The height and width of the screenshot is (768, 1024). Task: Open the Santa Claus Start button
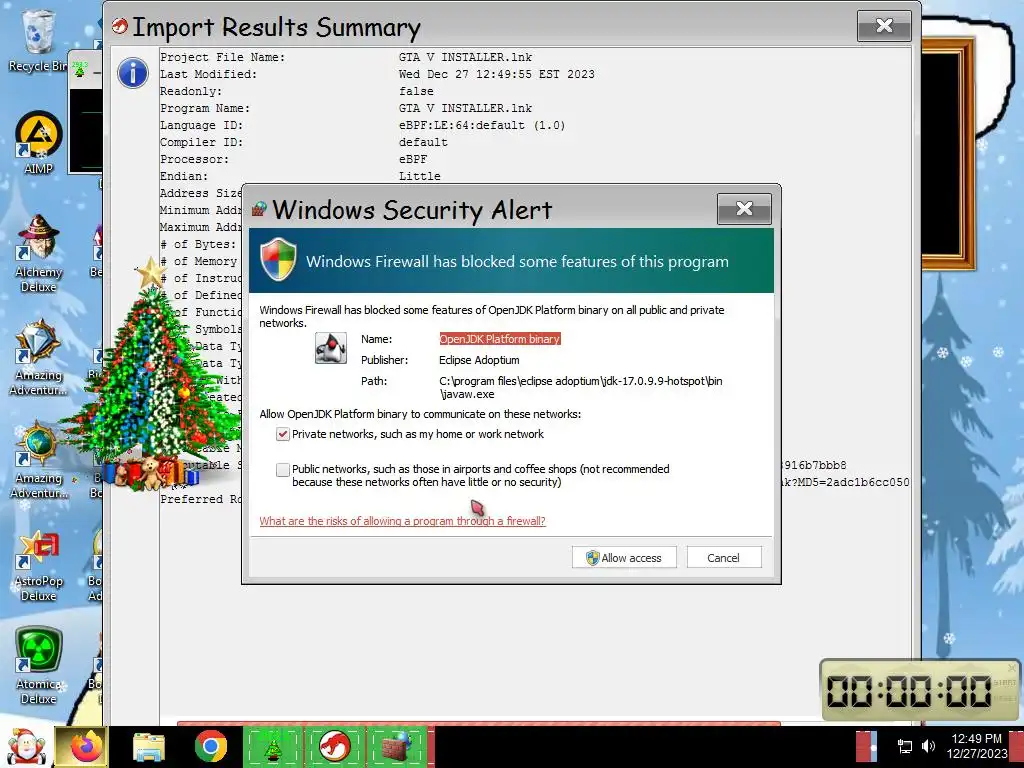pos(25,747)
